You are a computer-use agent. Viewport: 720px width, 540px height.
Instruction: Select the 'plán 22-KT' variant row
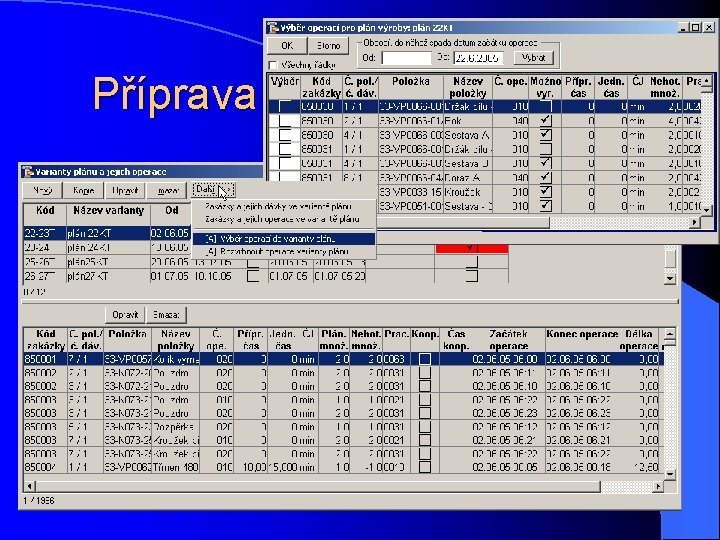coord(107,233)
